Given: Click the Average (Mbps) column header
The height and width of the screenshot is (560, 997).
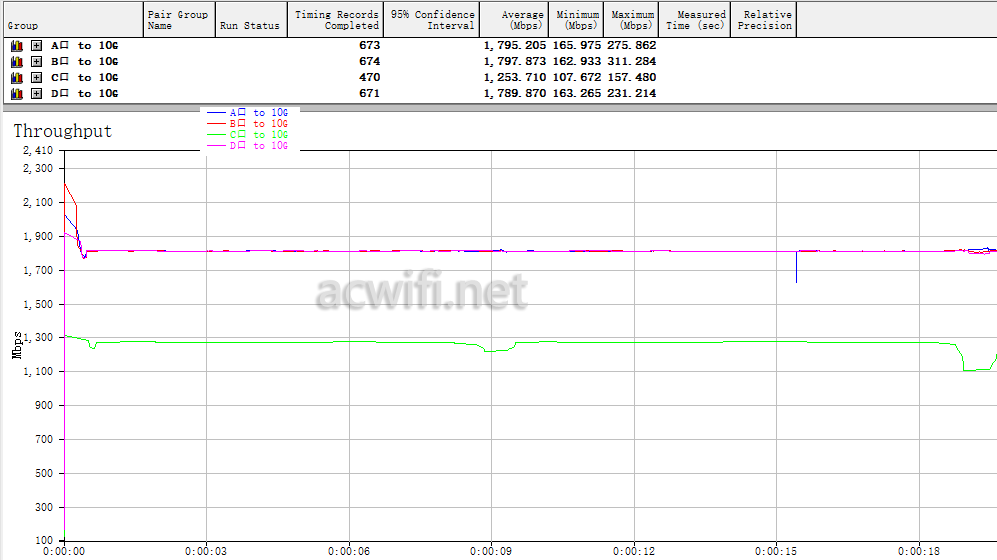Looking at the screenshot, I should click(514, 20).
